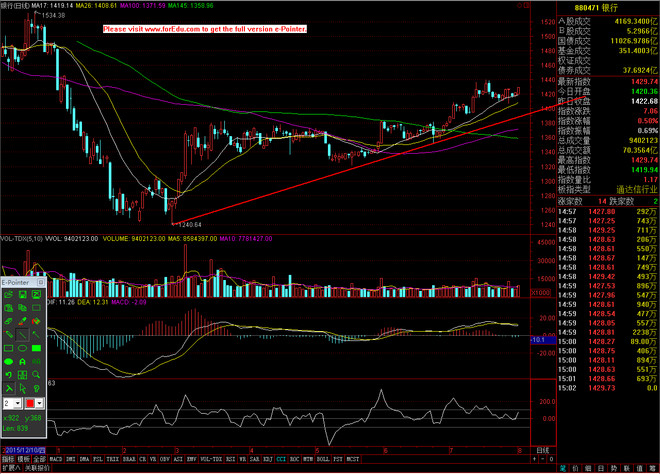Click the red color swatch in E-Pointer
This screenshot has height=474, width=660.
click(30, 403)
